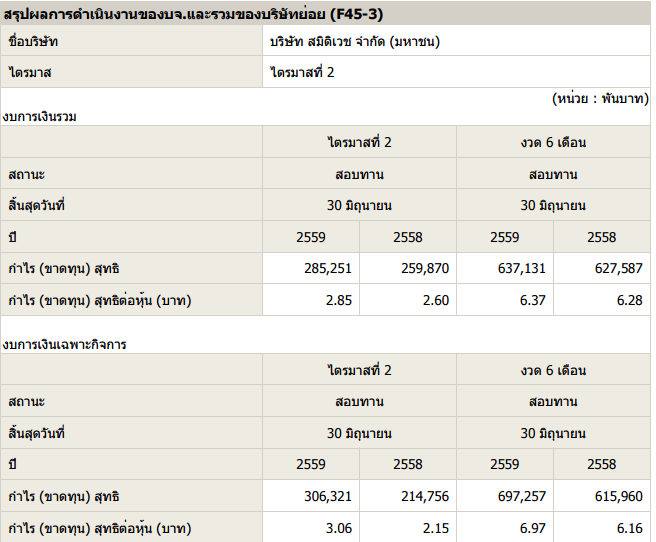Click separate net profit value 306,321
The height and width of the screenshot is (542, 656).
pos(328,496)
